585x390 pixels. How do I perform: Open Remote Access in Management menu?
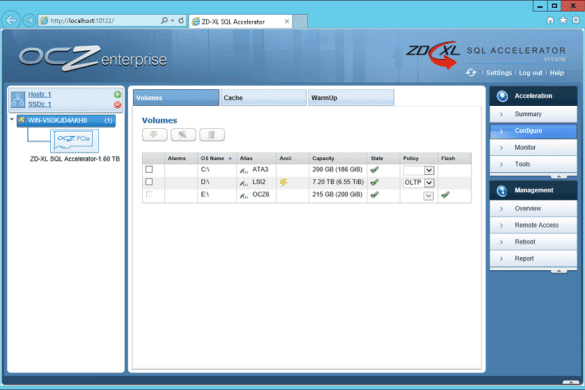tap(533, 225)
